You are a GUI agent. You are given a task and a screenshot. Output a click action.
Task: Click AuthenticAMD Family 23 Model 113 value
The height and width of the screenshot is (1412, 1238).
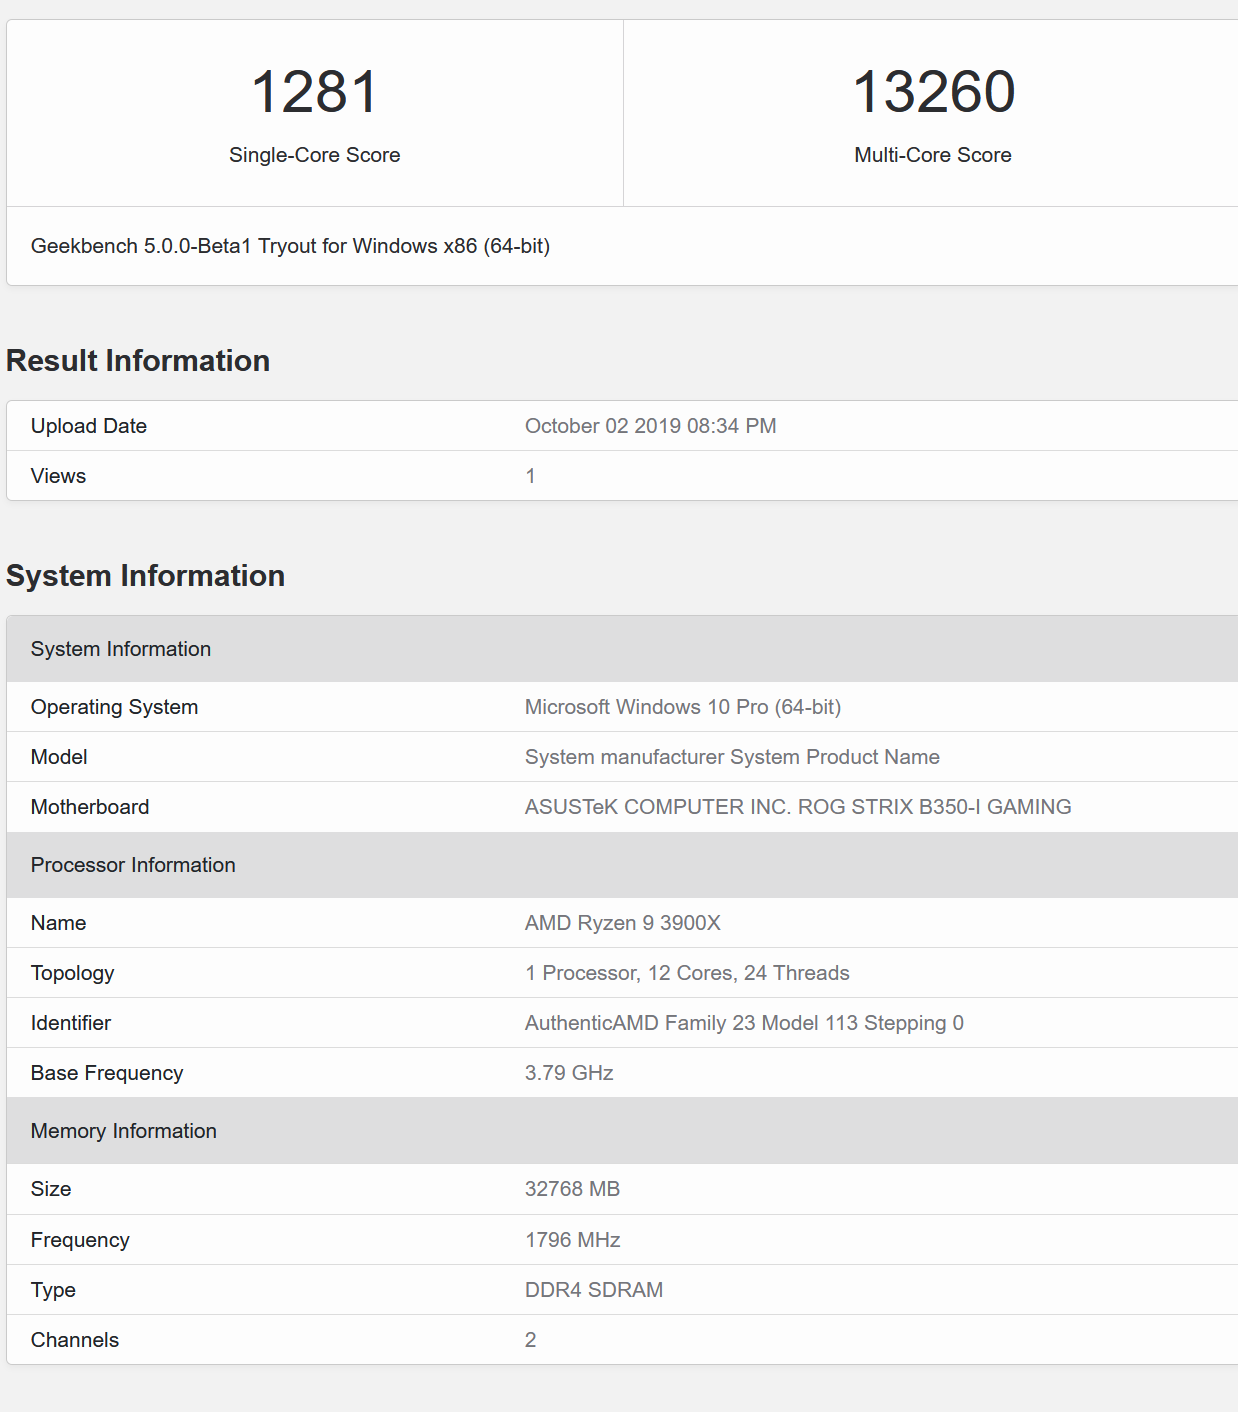click(744, 1023)
